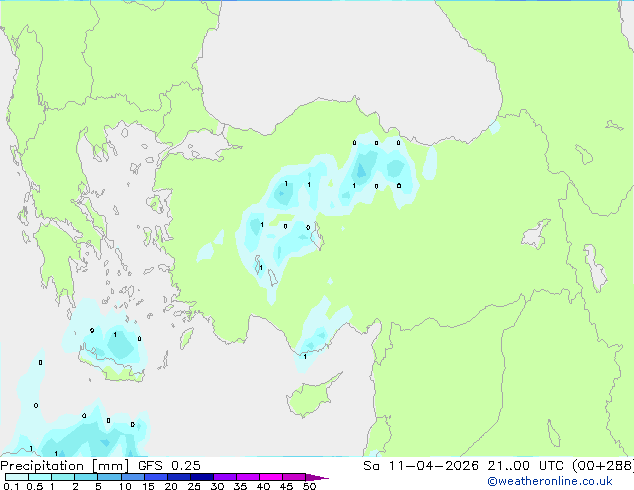The height and width of the screenshot is (490, 634).
Task: Click the "Sa 11-04-2026" date text
Action: (421, 466)
